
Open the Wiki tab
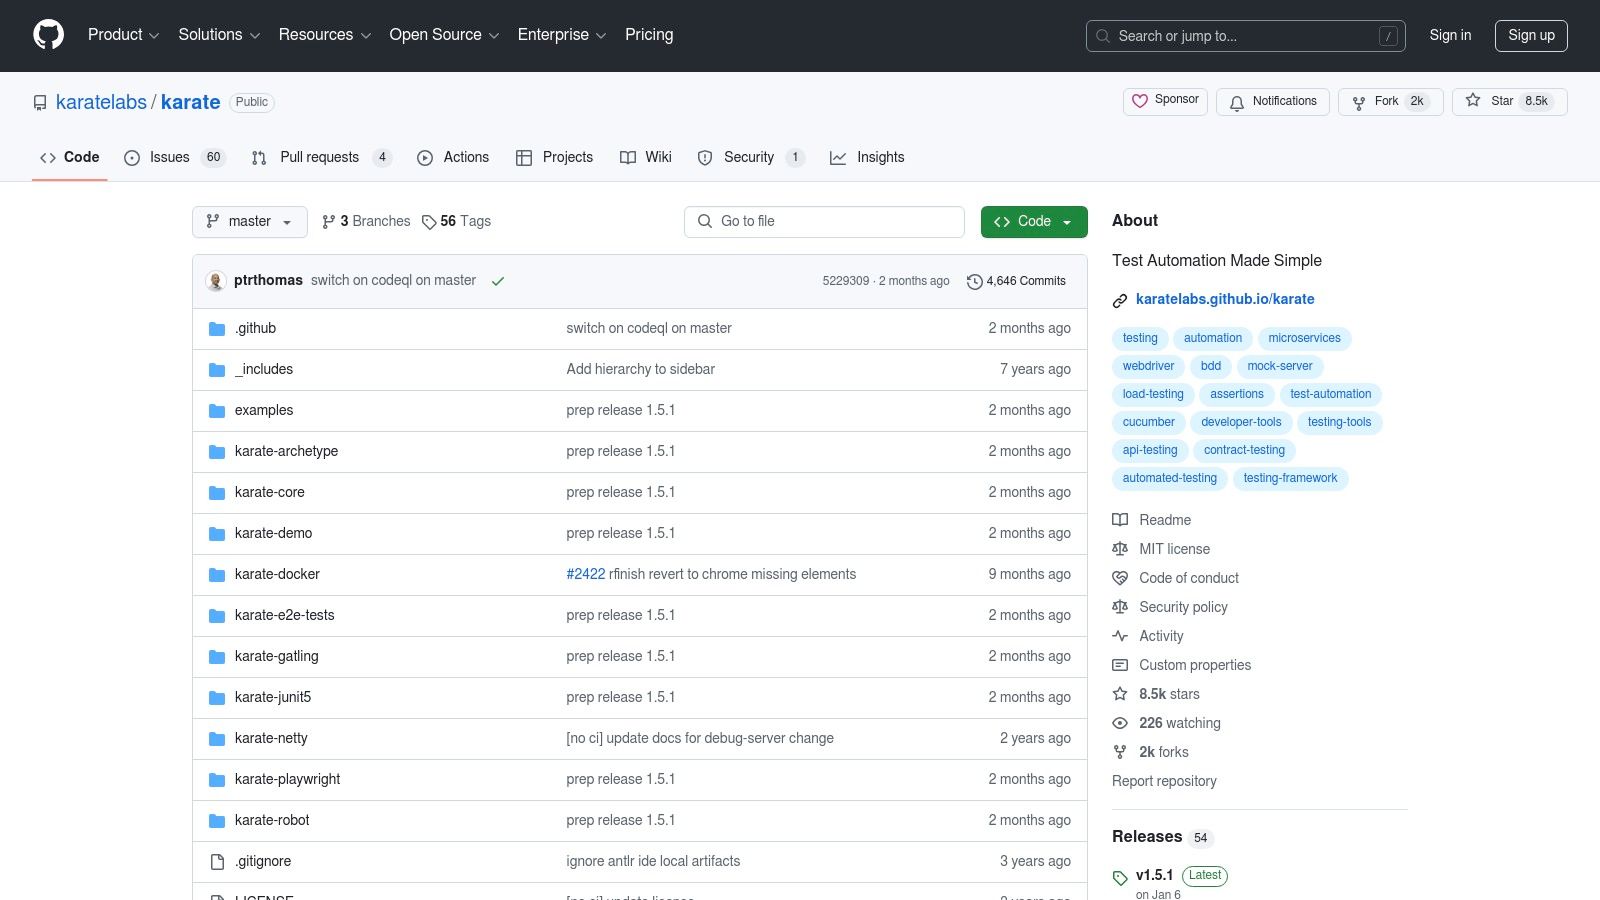point(646,158)
